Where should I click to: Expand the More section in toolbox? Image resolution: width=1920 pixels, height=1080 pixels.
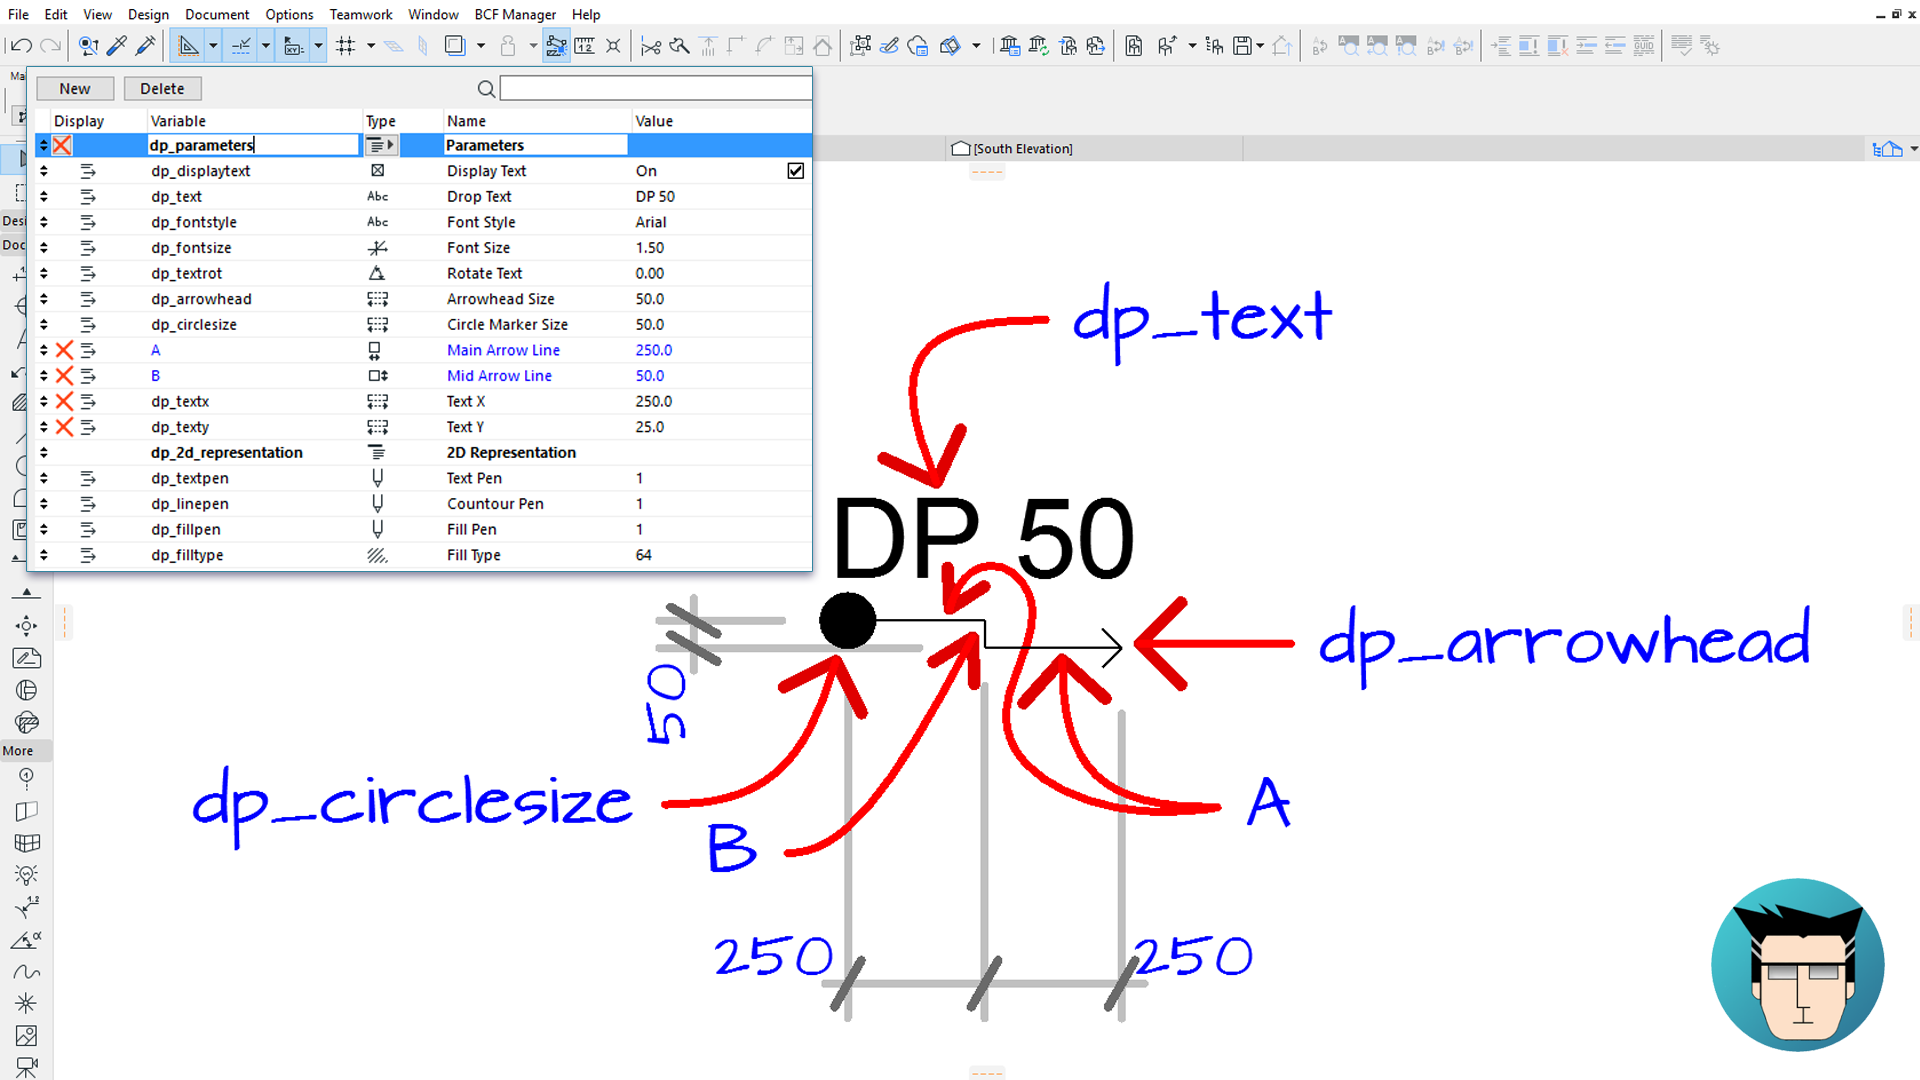pos(18,751)
